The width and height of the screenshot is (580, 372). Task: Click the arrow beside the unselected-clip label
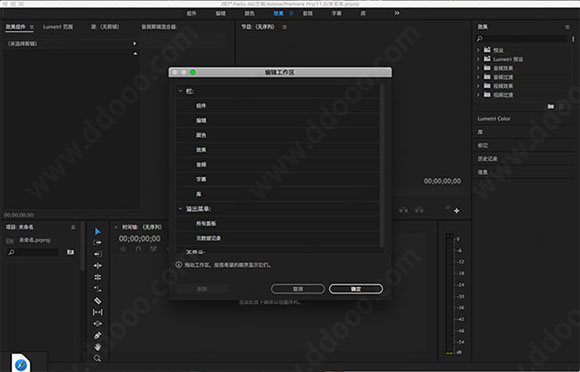pyautogui.click(x=135, y=44)
